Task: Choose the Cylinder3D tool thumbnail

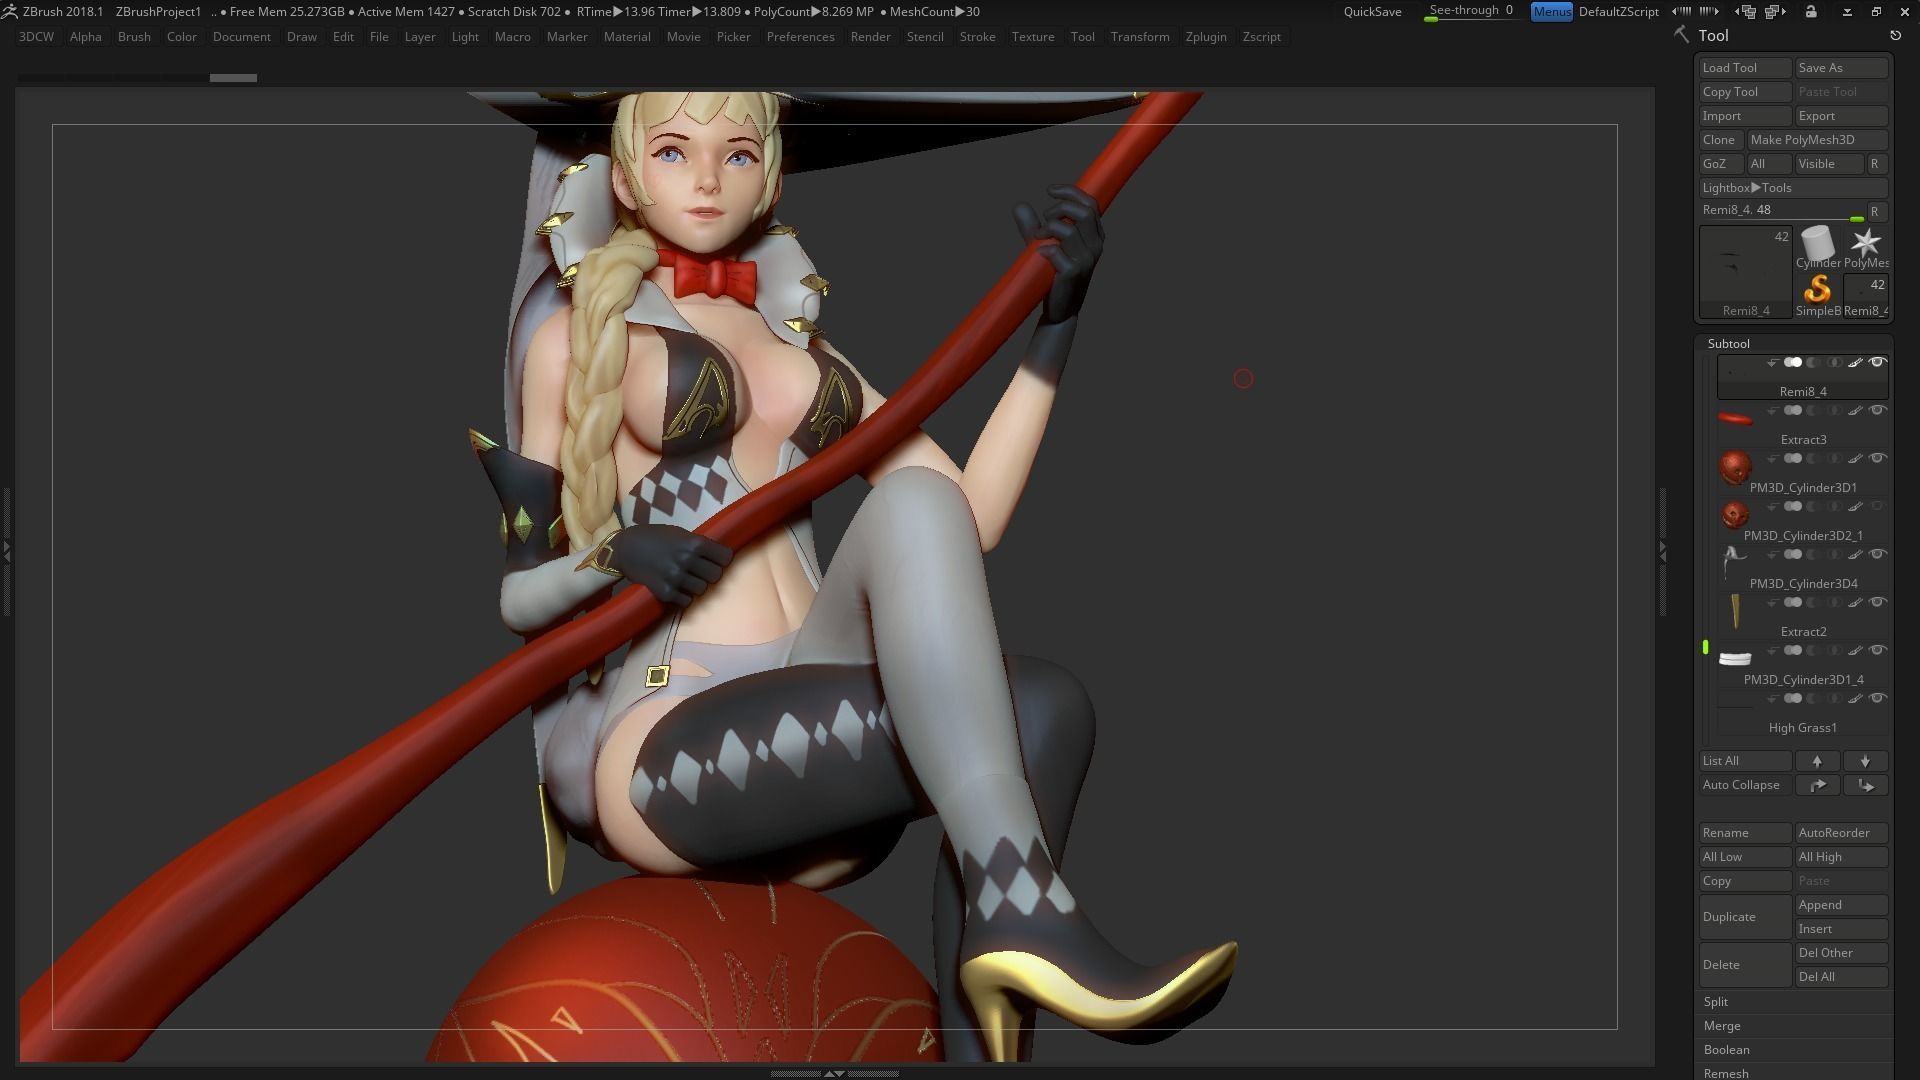Action: (x=1817, y=243)
